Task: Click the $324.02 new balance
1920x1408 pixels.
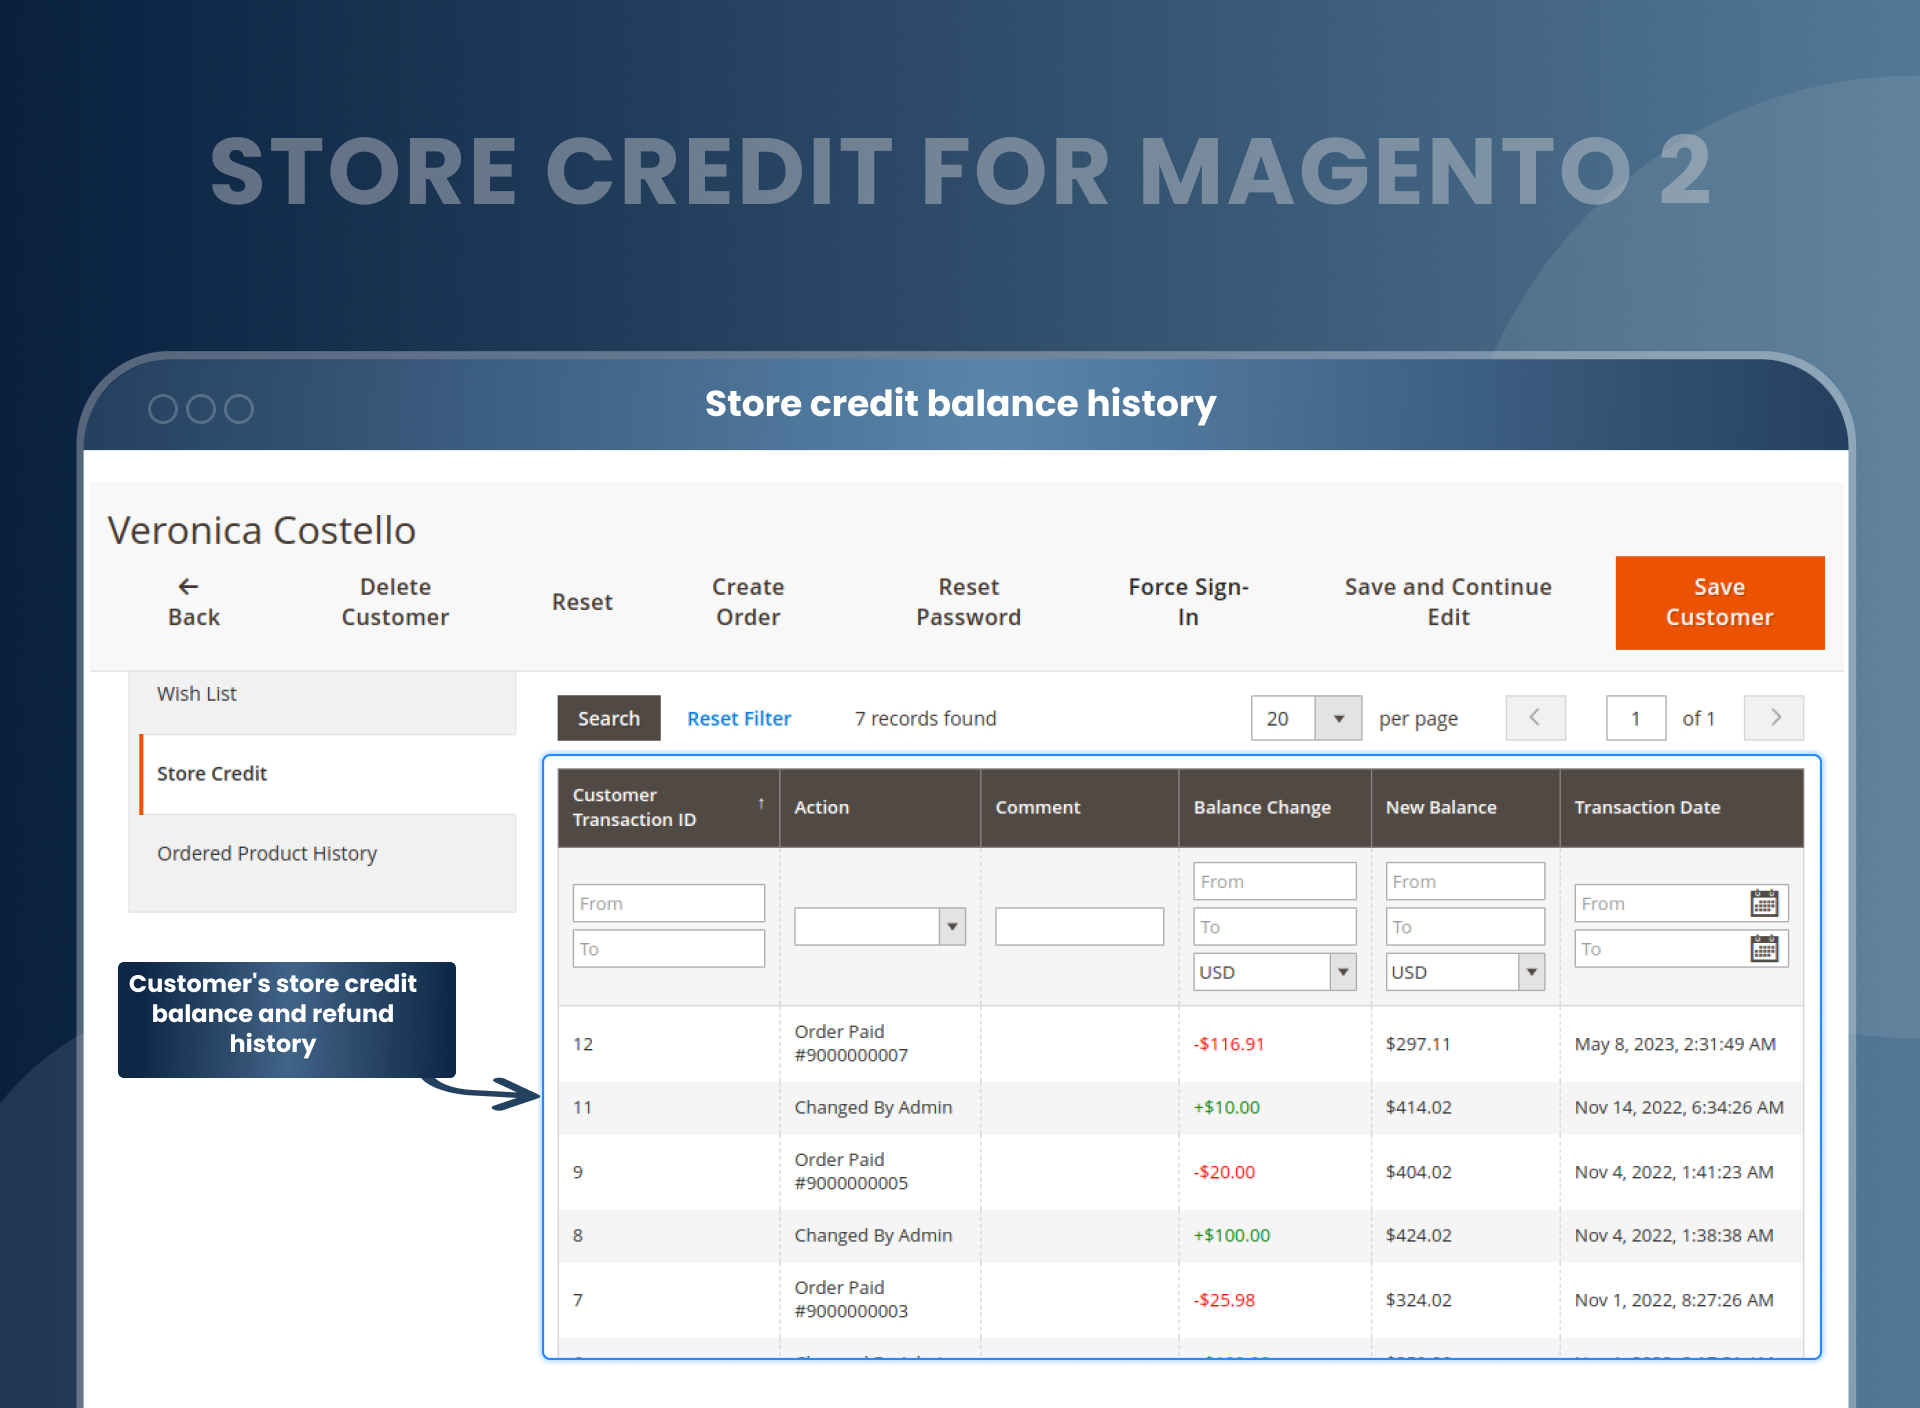Action: click(x=1418, y=1300)
